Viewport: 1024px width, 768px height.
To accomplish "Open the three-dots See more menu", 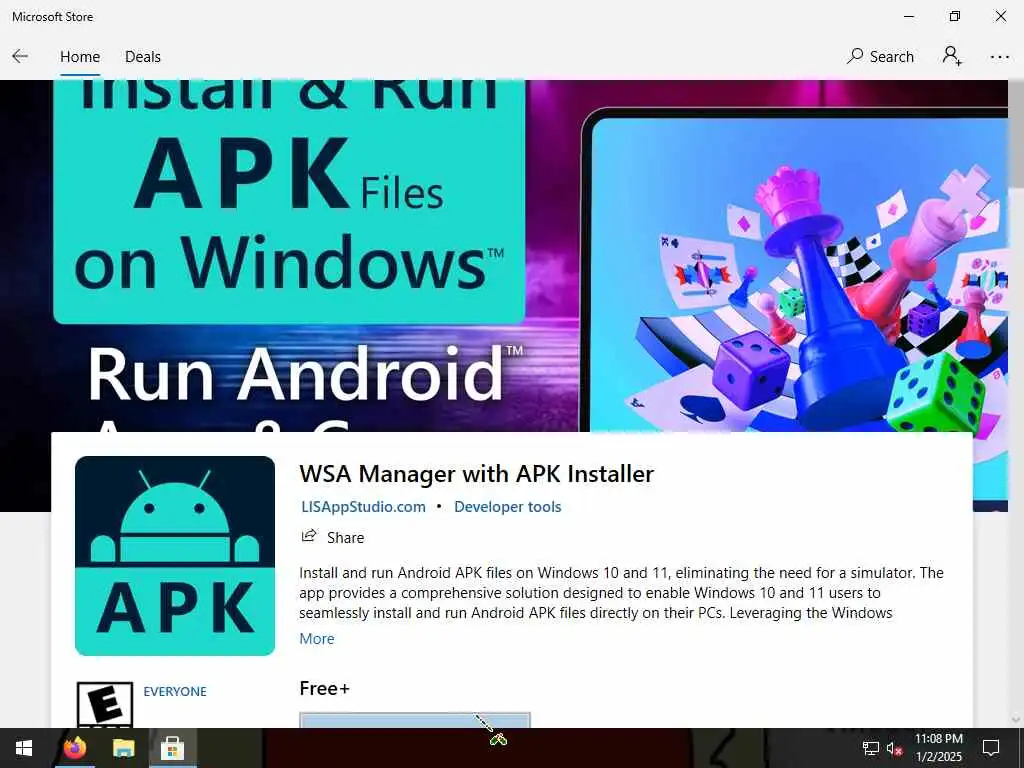I will coord(999,57).
